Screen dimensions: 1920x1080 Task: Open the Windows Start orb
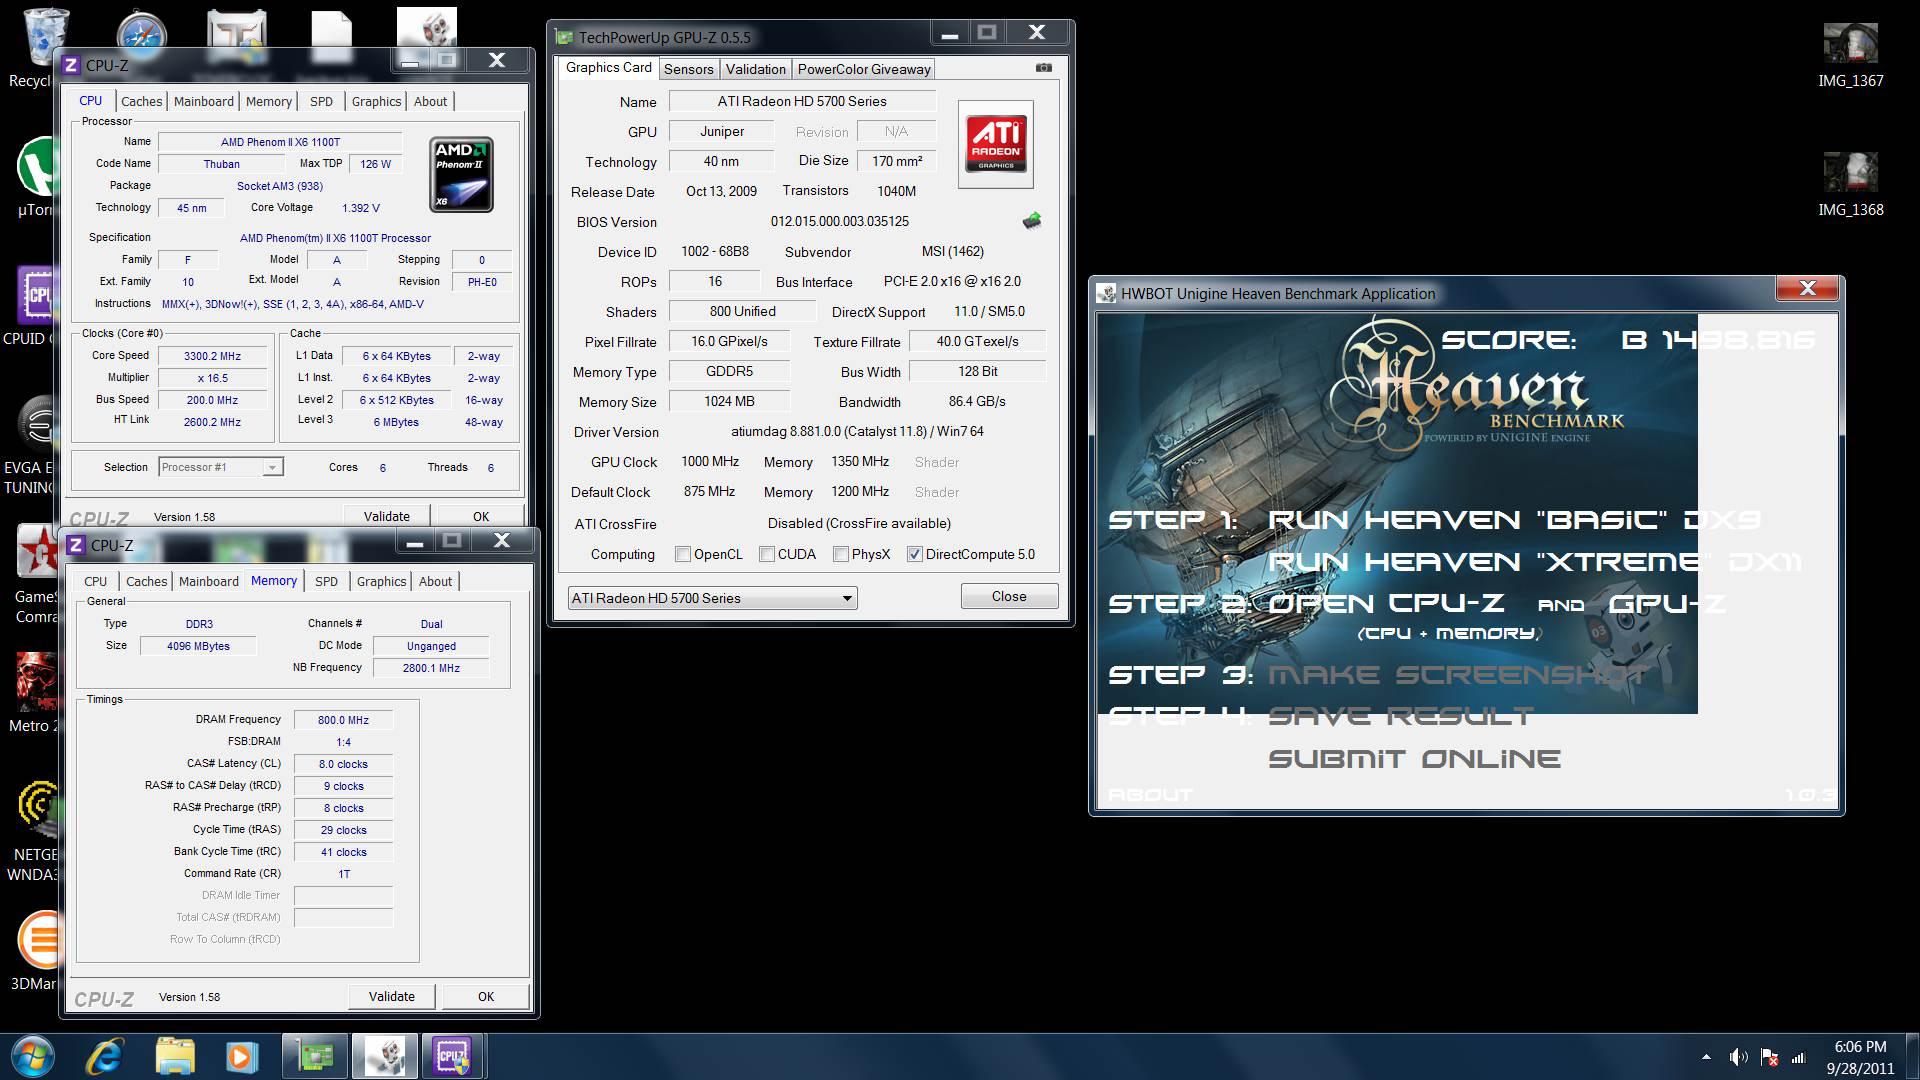tap(32, 1056)
